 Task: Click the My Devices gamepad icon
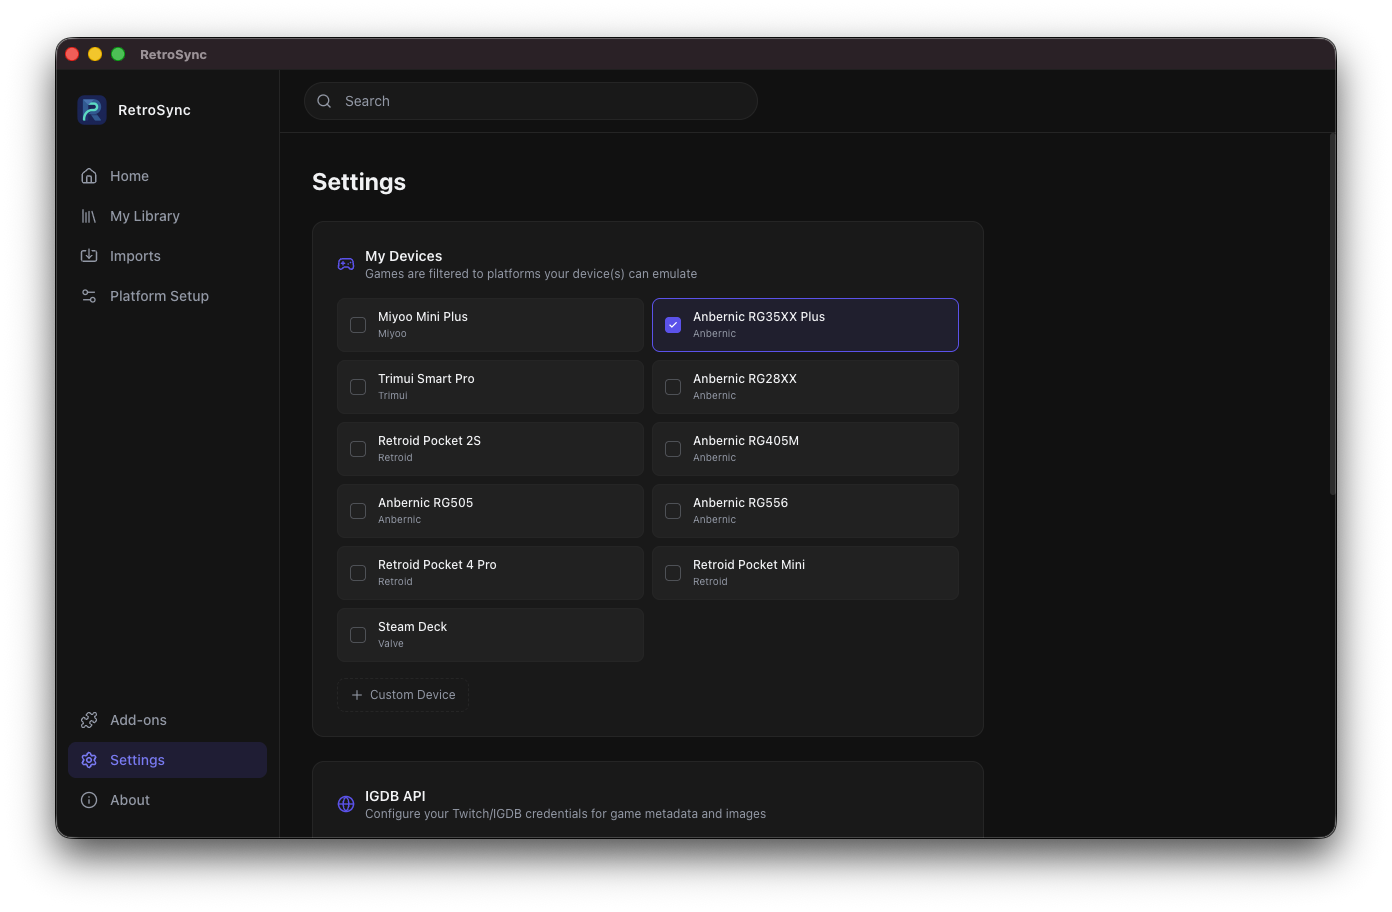coord(346,264)
